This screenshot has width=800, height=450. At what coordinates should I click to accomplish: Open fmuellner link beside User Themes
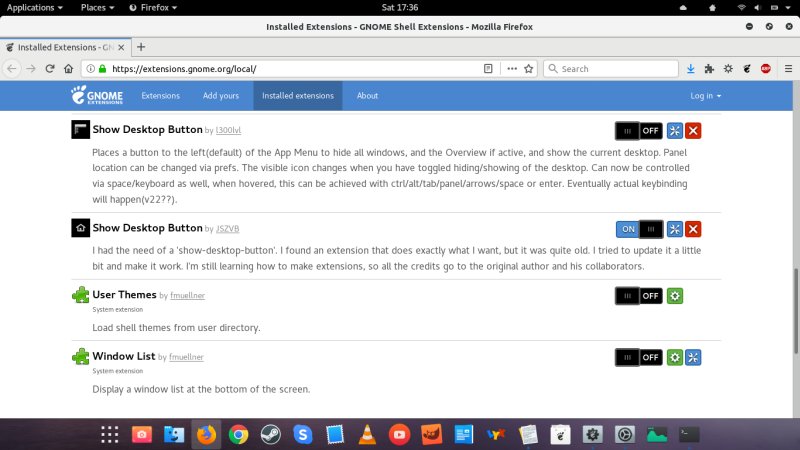pyautogui.click(x=187, y=295)
